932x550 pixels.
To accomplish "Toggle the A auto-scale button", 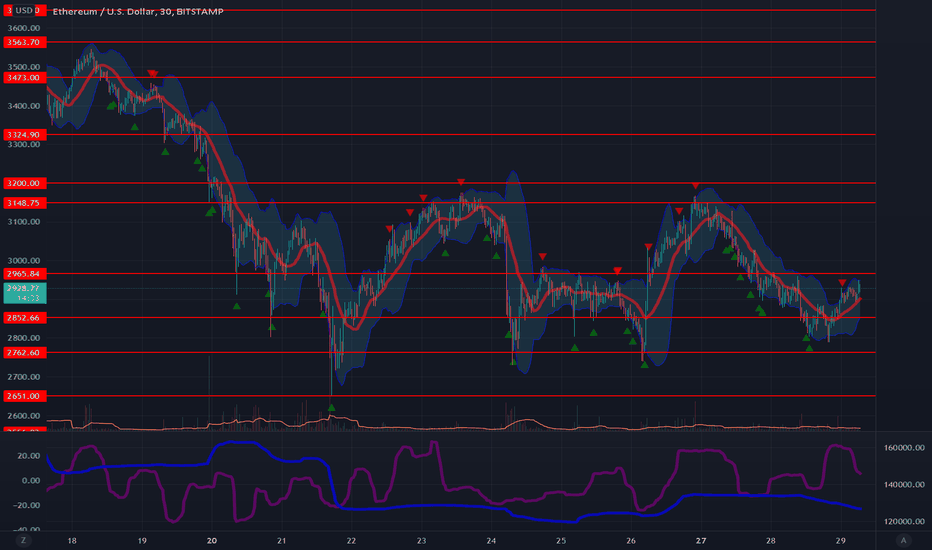I will [903, 540].
